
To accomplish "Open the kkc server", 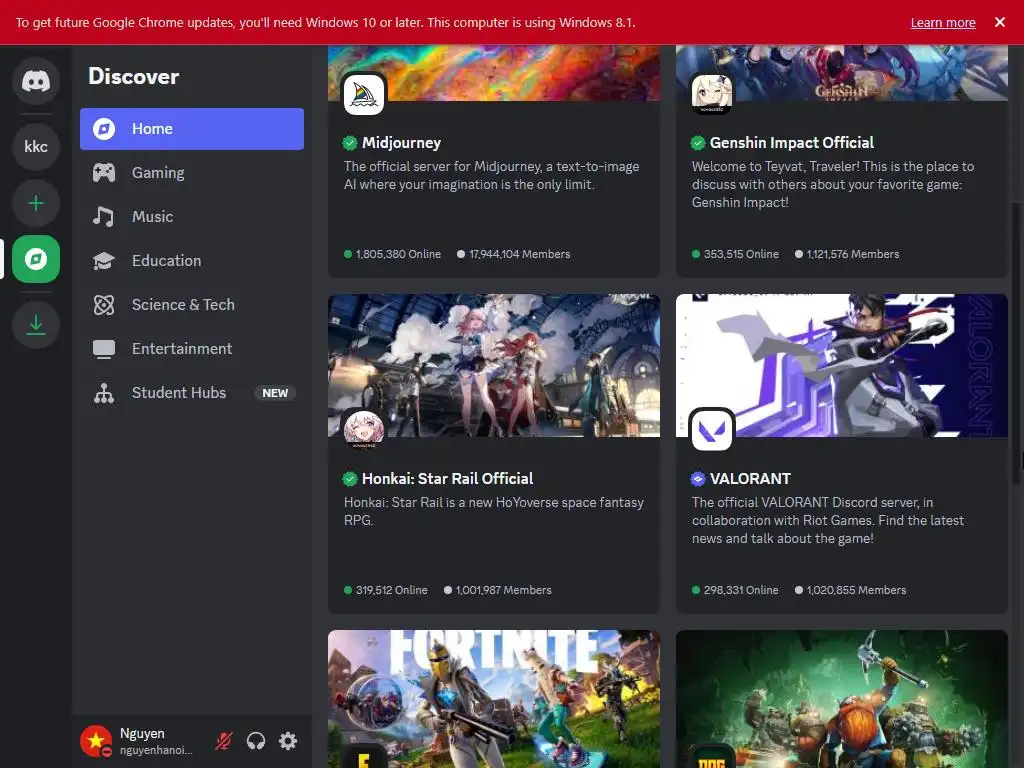I will [x=36, y=147].
